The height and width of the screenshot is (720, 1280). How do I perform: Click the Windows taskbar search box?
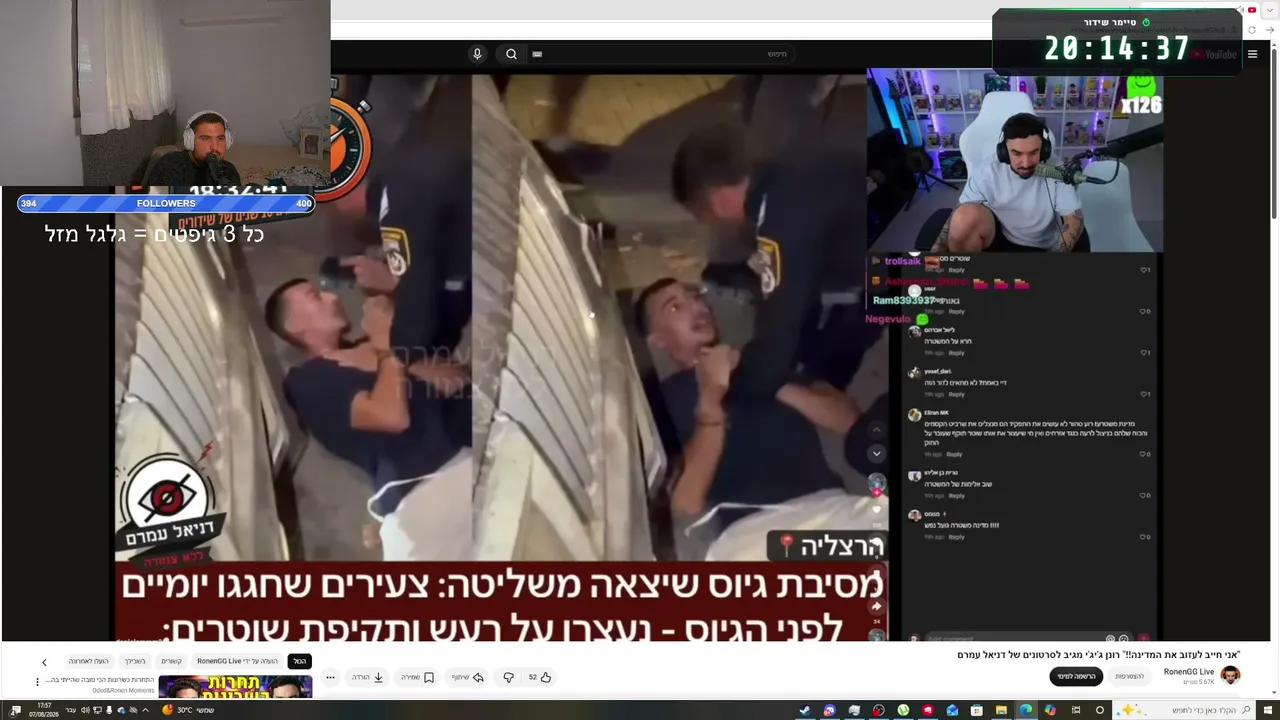[1183, 710]
